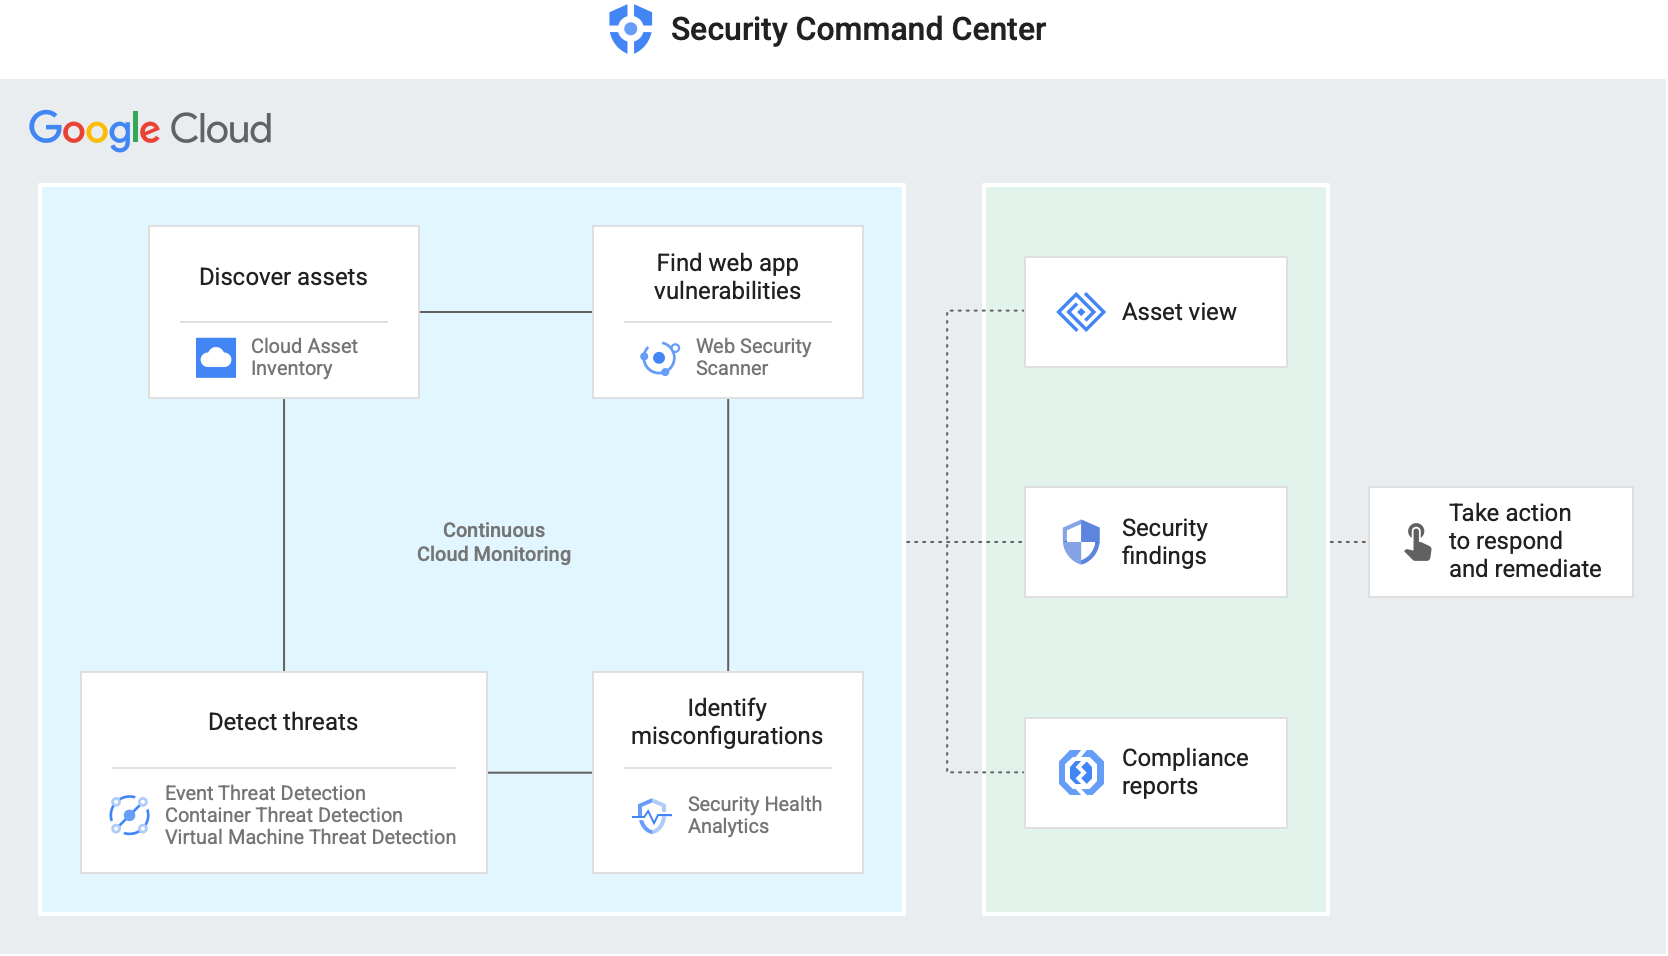Click the Compliance reports hexagon icon

tap(1081, 773)
